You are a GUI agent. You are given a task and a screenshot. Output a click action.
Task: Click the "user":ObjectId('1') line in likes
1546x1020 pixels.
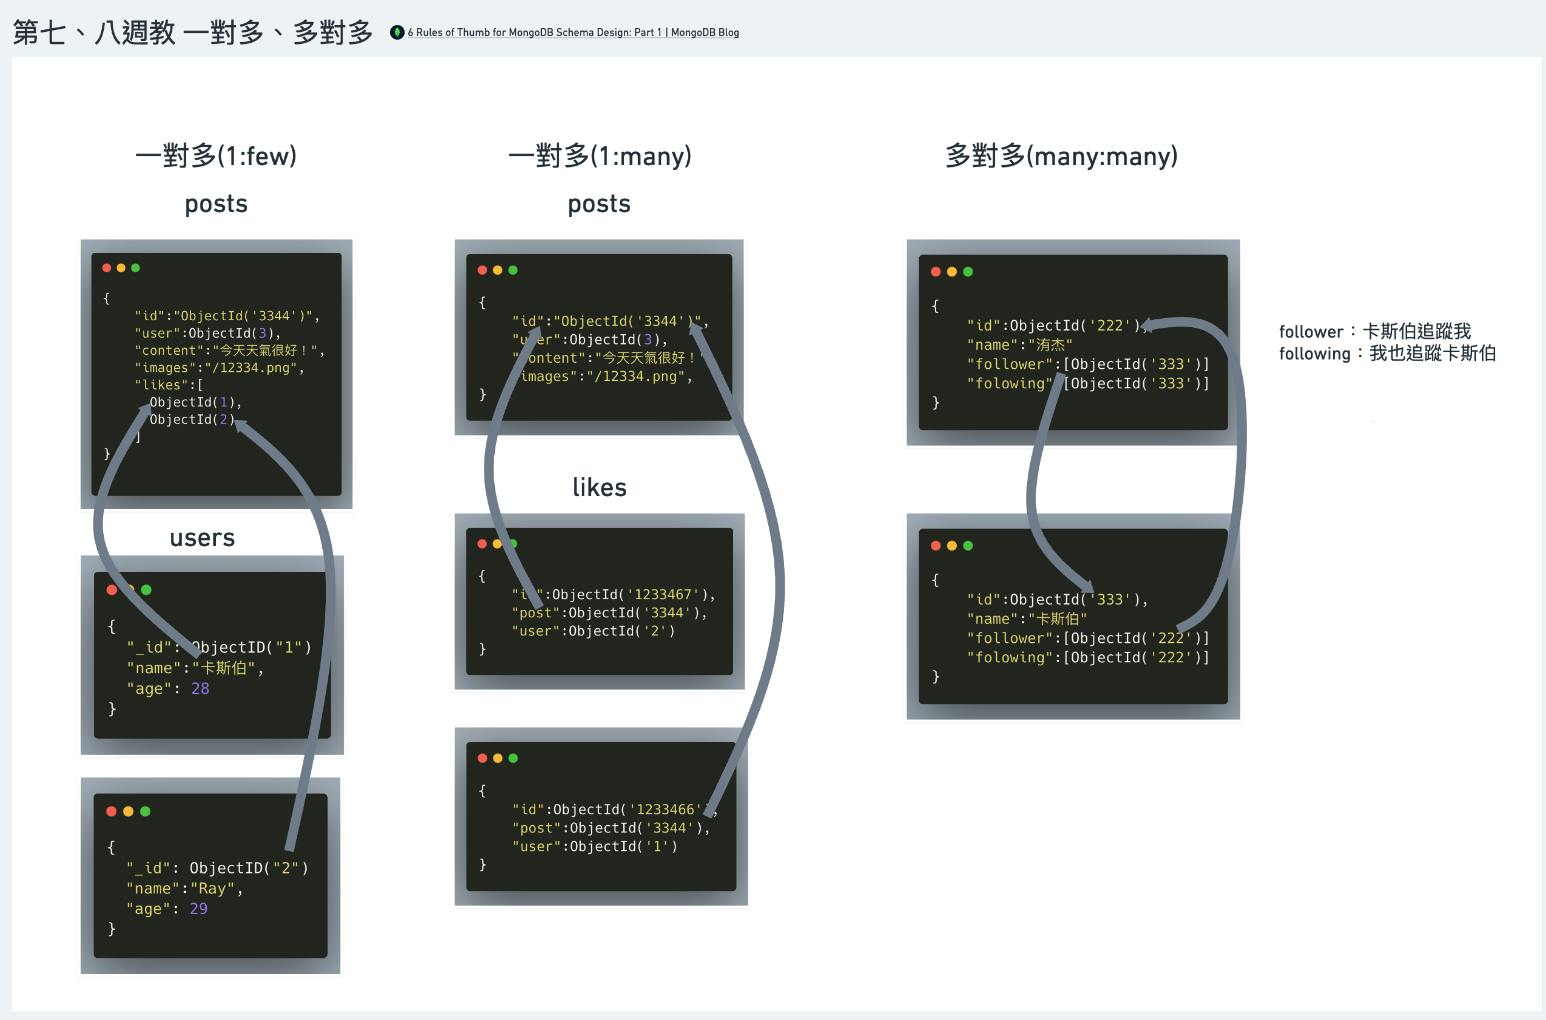point(595,846)
